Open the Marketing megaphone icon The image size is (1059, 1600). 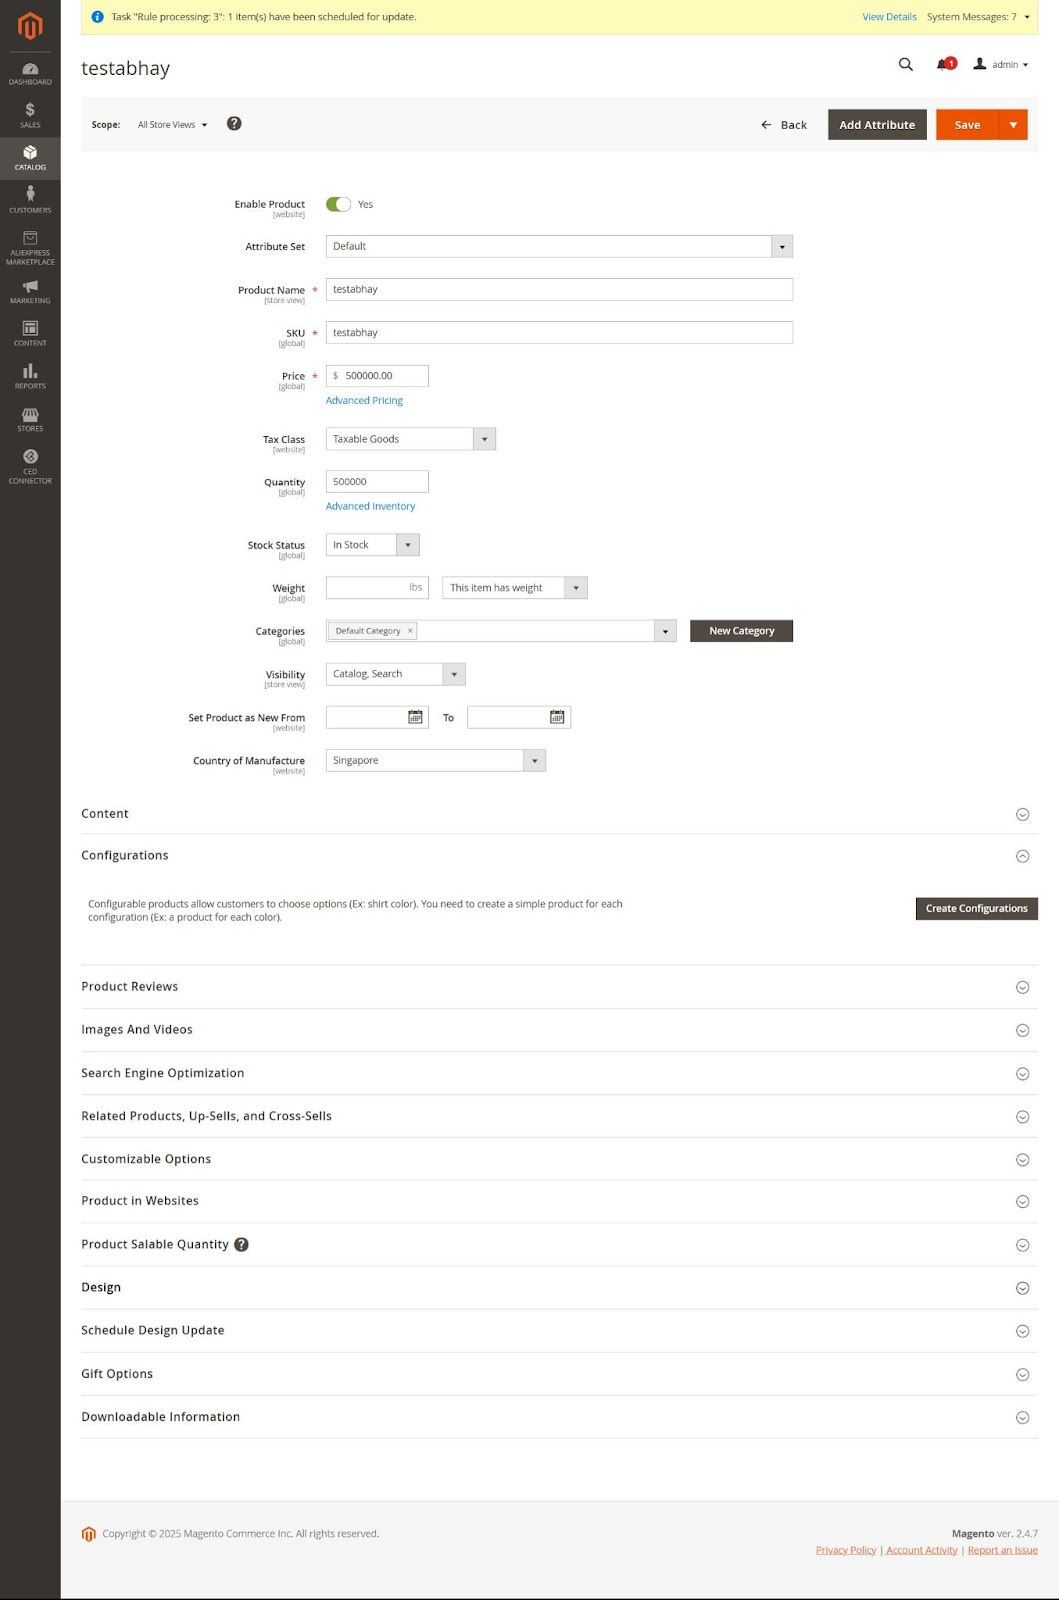tap(30, 291)
